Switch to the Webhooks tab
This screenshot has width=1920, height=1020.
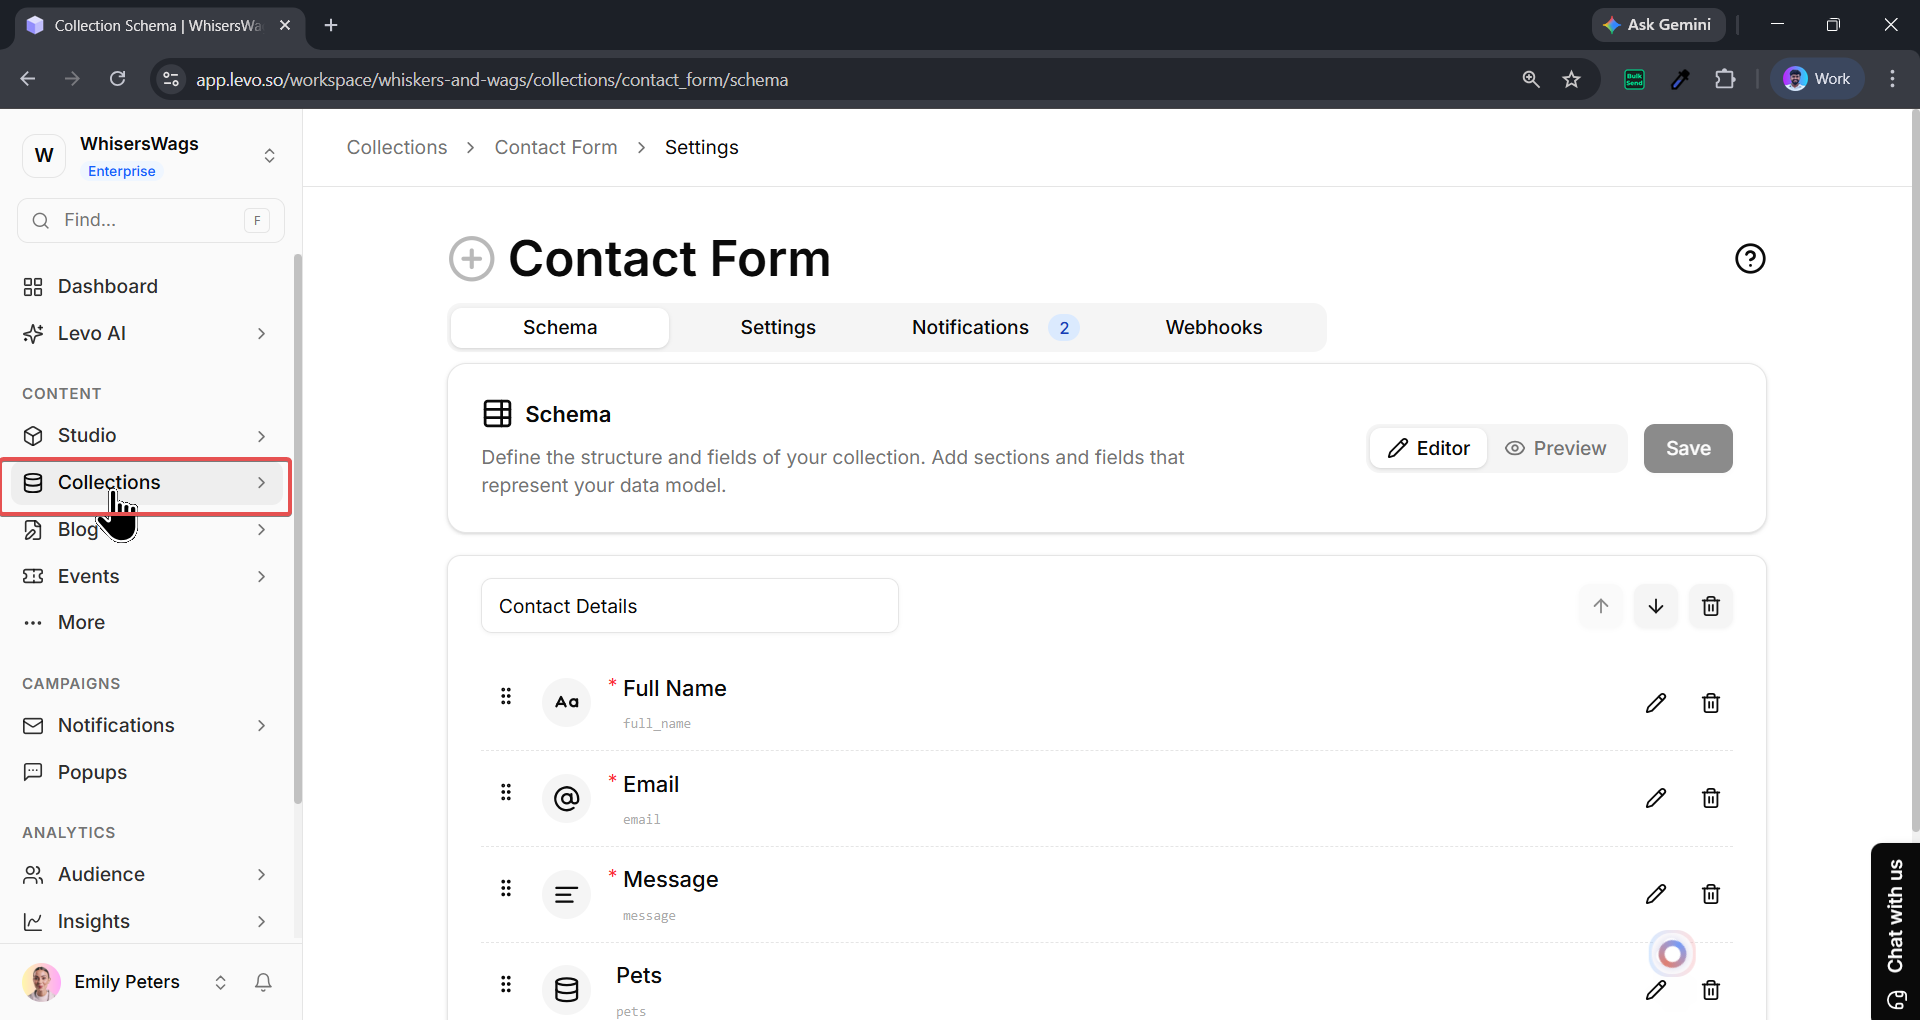point(1213,327)
